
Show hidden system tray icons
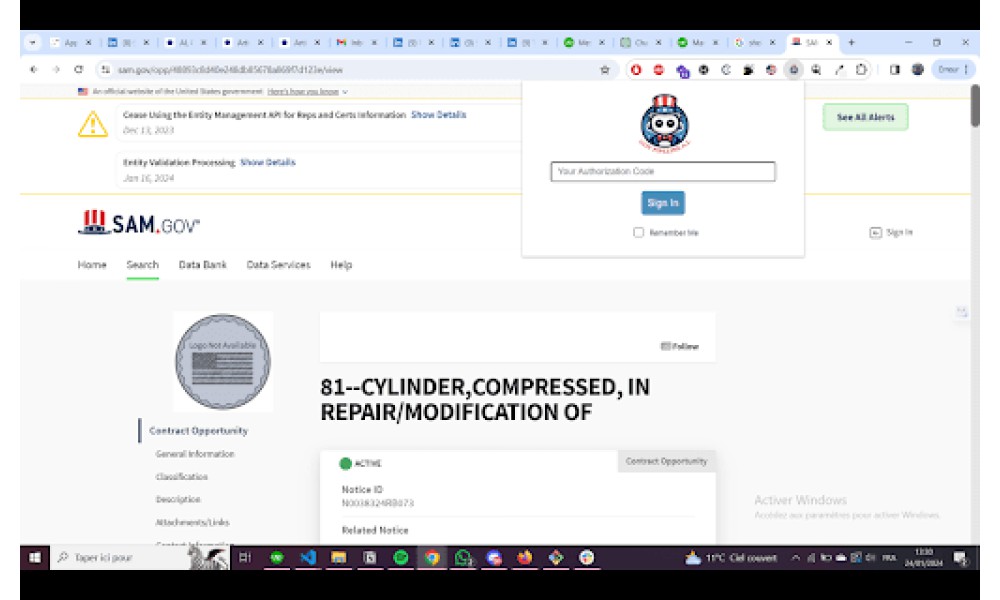(795, 558)
